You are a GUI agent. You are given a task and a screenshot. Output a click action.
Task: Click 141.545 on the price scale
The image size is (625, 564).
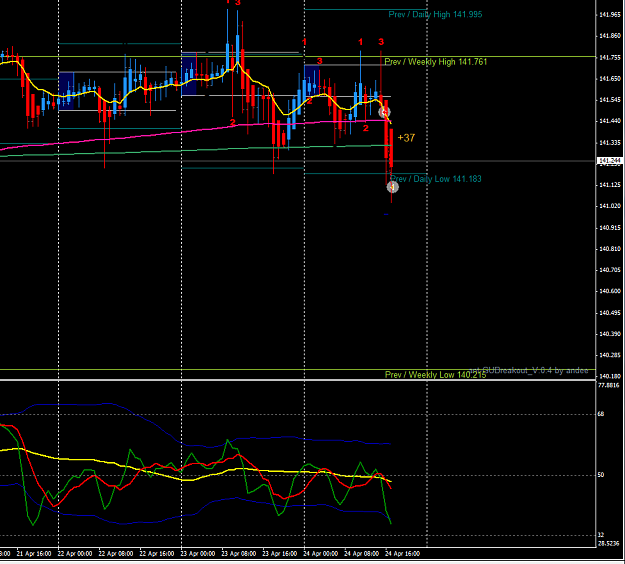[610, 100]
